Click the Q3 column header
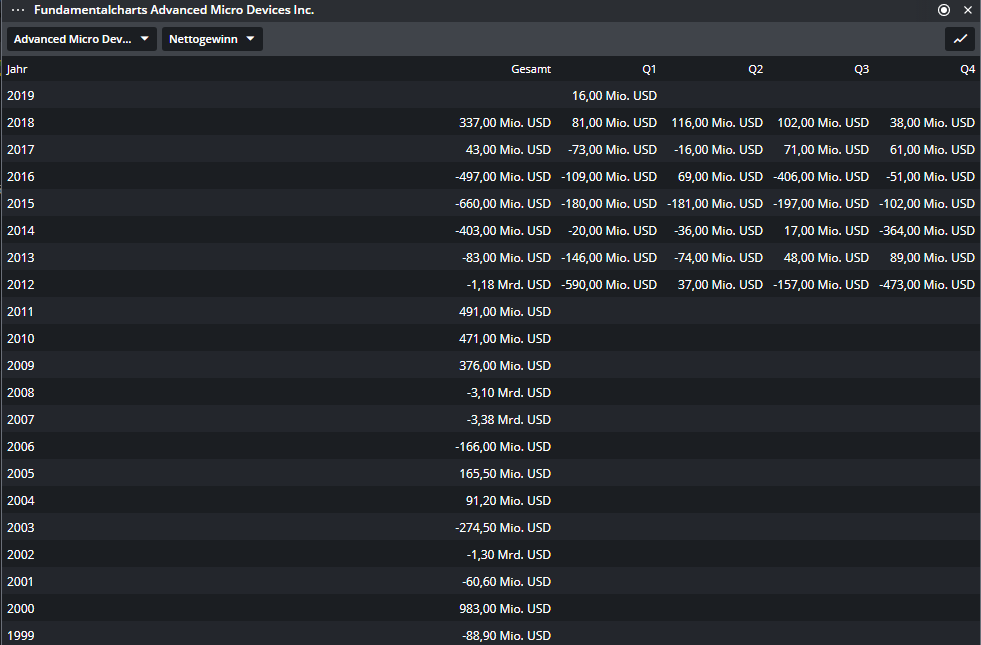981x645 pixels. click(x=862, y=69)
